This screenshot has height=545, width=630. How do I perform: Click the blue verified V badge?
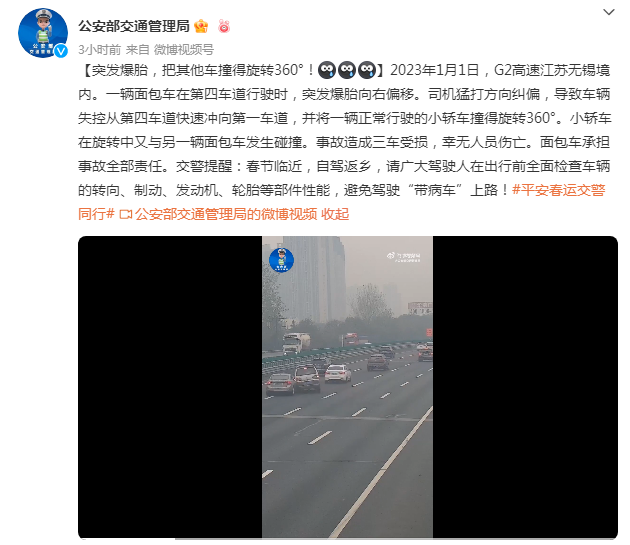click(61, 51)
